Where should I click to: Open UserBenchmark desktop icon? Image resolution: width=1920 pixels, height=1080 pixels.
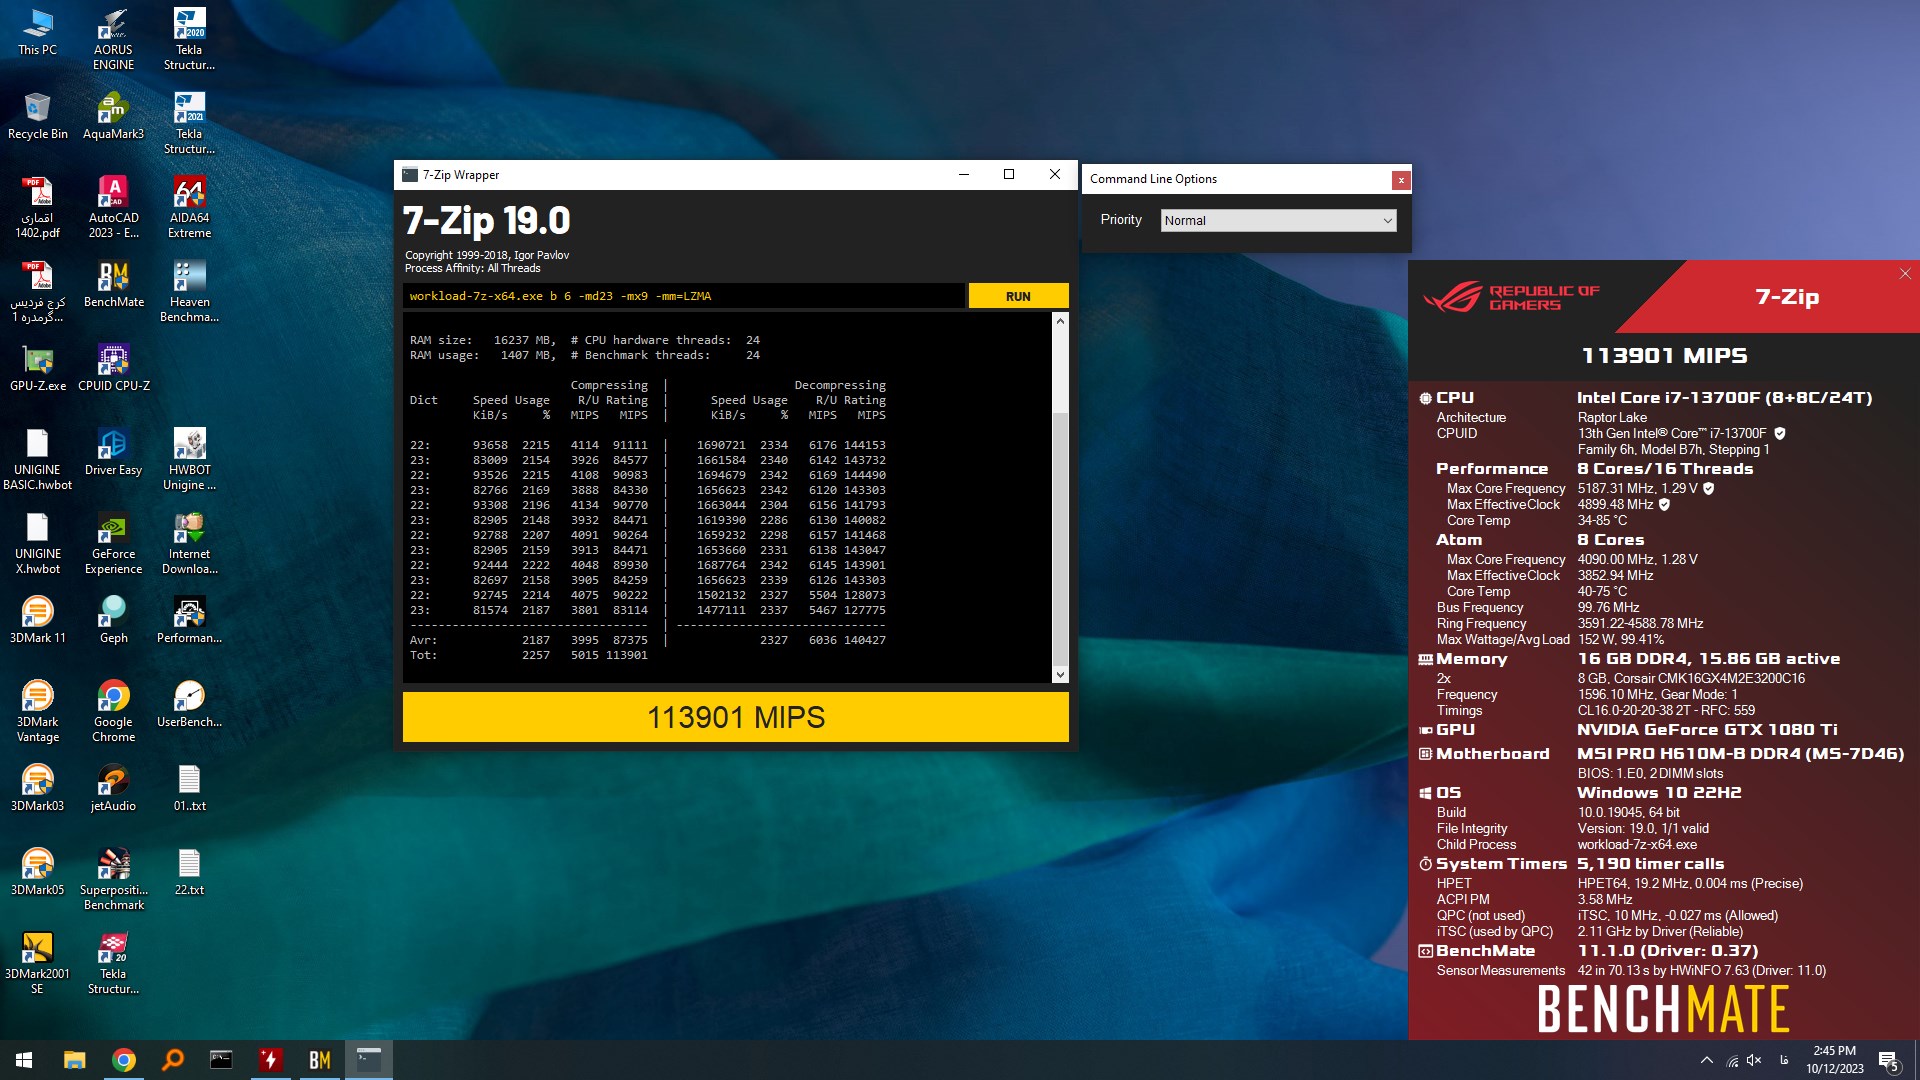[x=189, y=704]
